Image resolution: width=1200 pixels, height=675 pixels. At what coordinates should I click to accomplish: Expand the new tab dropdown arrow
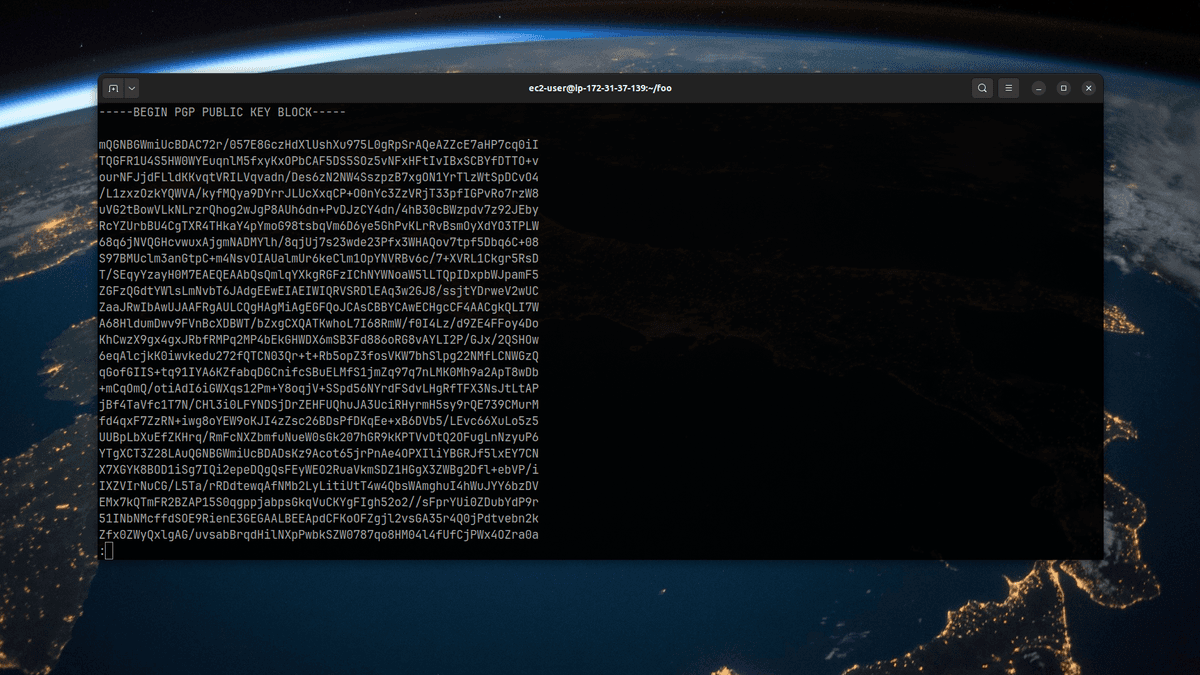click(132, 88)
